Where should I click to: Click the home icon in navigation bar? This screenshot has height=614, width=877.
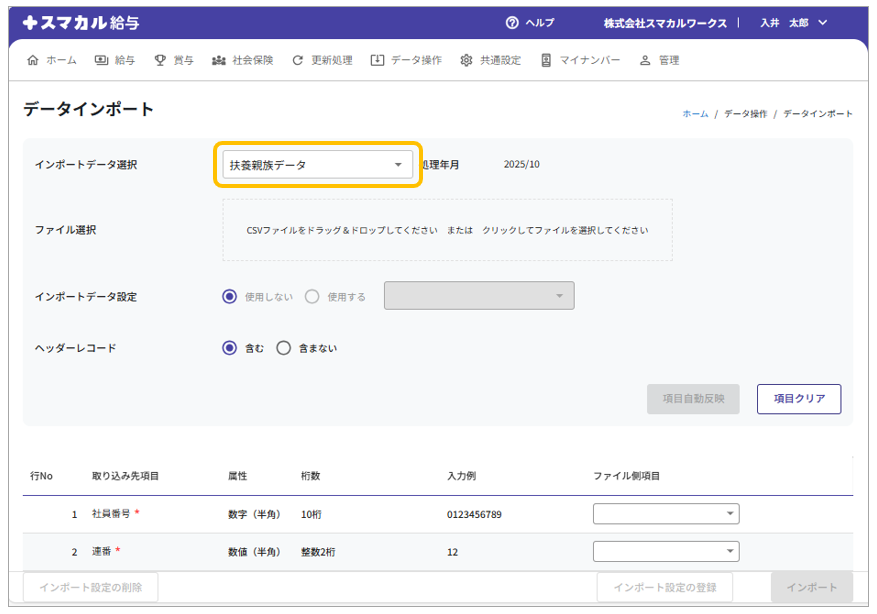point(33,60)
